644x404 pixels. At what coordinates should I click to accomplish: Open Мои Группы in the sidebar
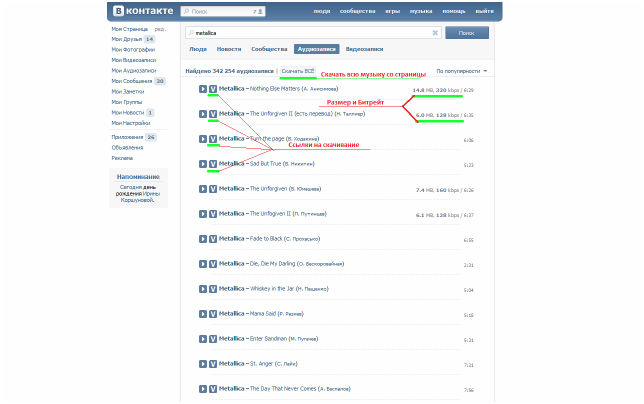(x=126, y=102)
